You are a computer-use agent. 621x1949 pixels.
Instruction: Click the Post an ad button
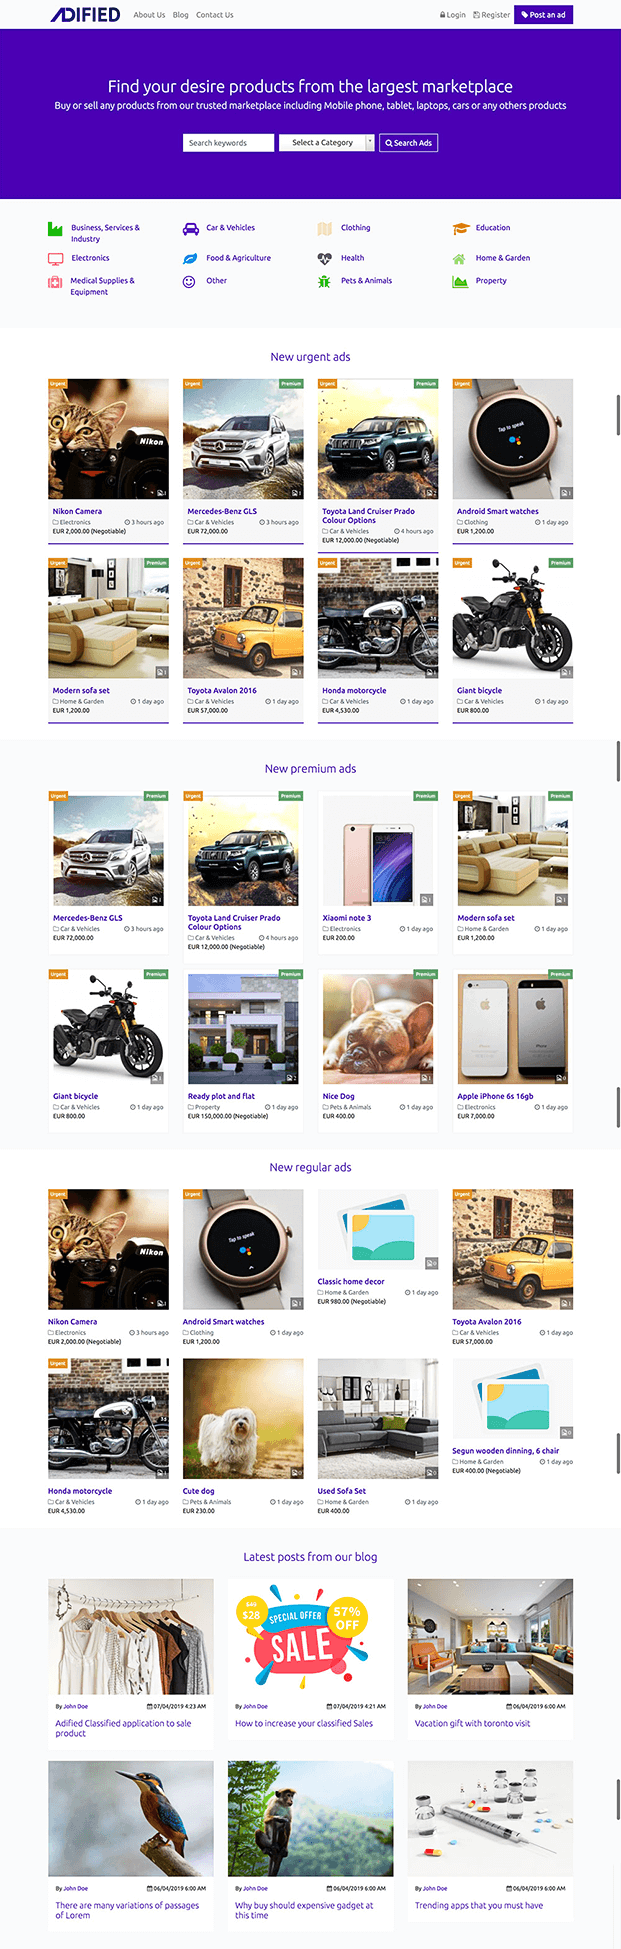tap(543, 15)
